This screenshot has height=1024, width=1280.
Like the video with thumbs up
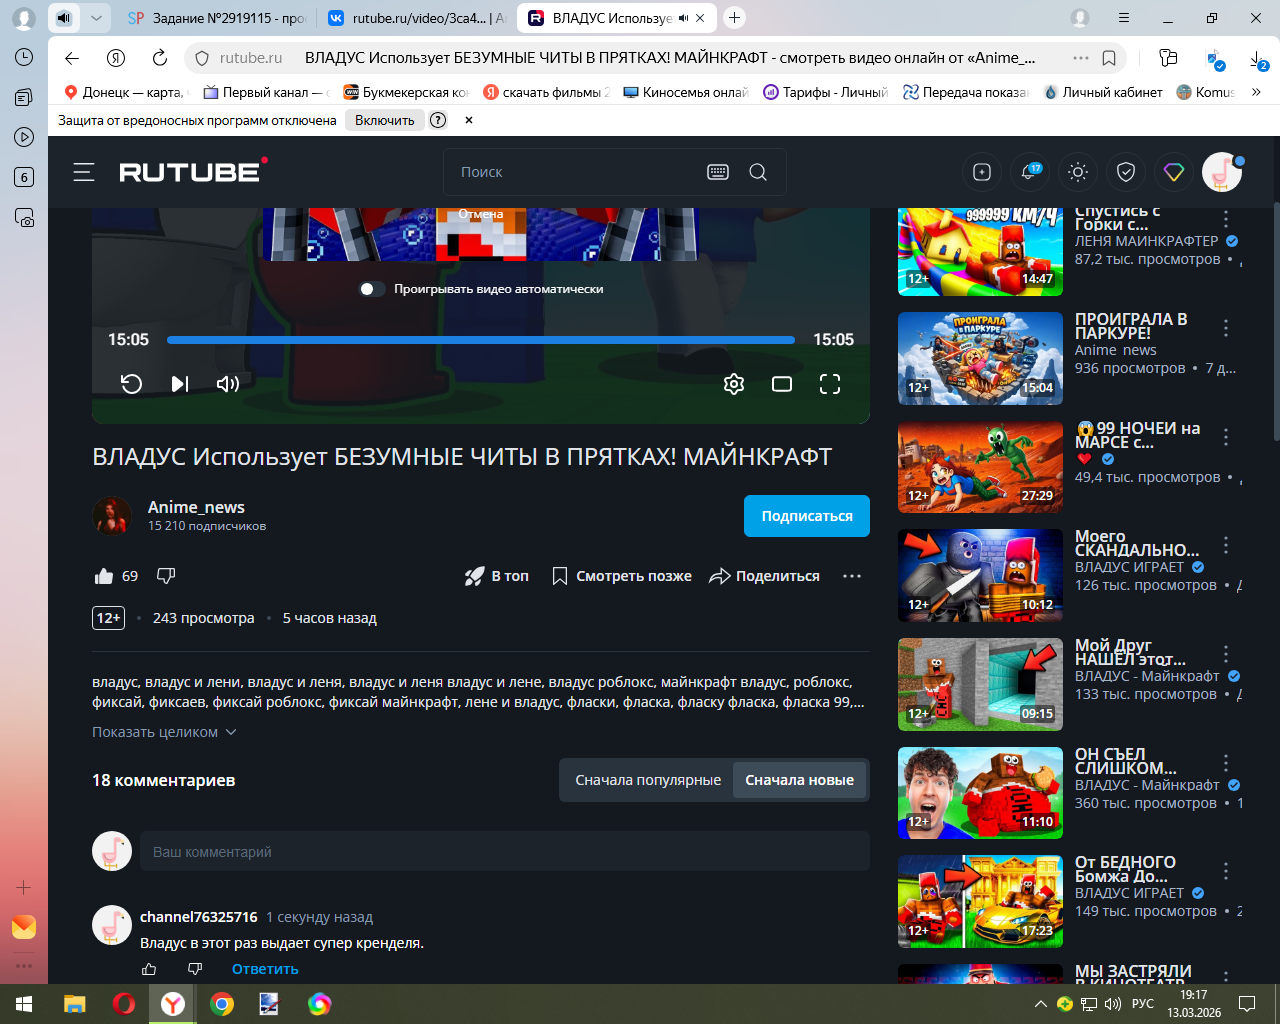point(104,576)
